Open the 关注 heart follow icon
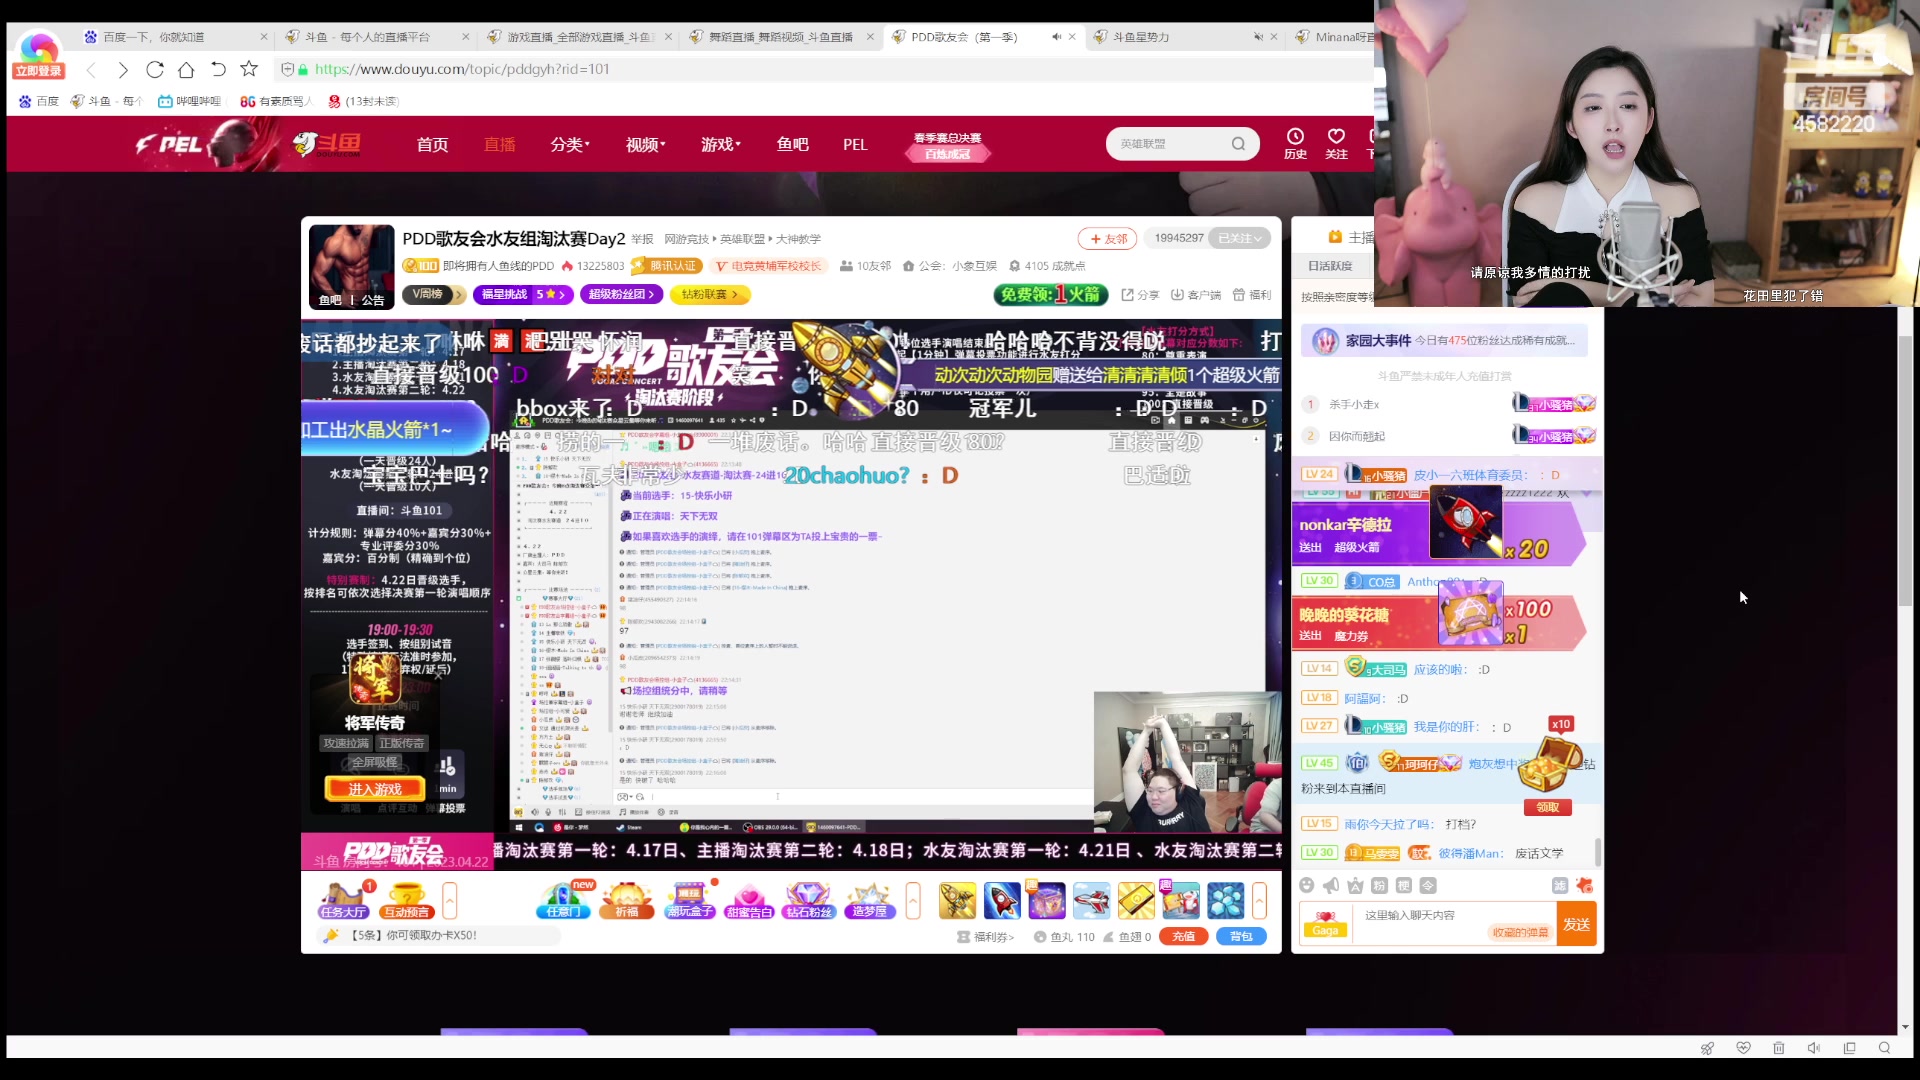 click(1336, 143)
